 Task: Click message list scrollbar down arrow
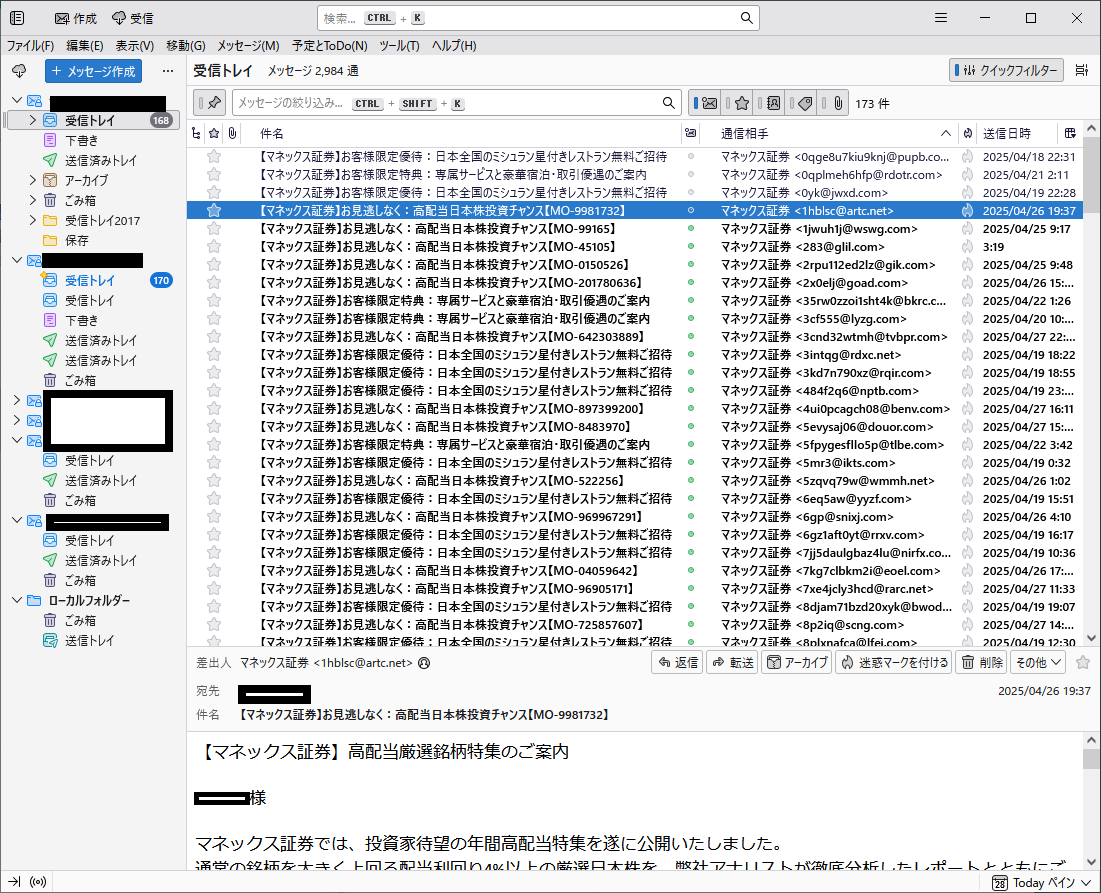(1090, 637)
